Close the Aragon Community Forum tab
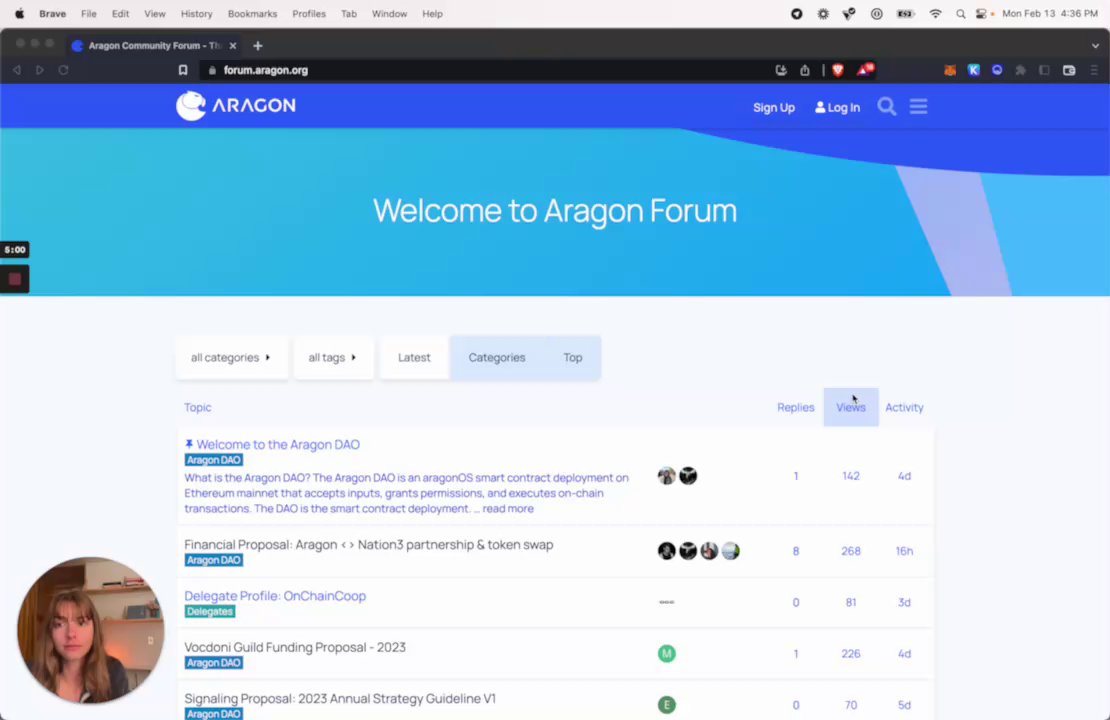 point(233,46)
